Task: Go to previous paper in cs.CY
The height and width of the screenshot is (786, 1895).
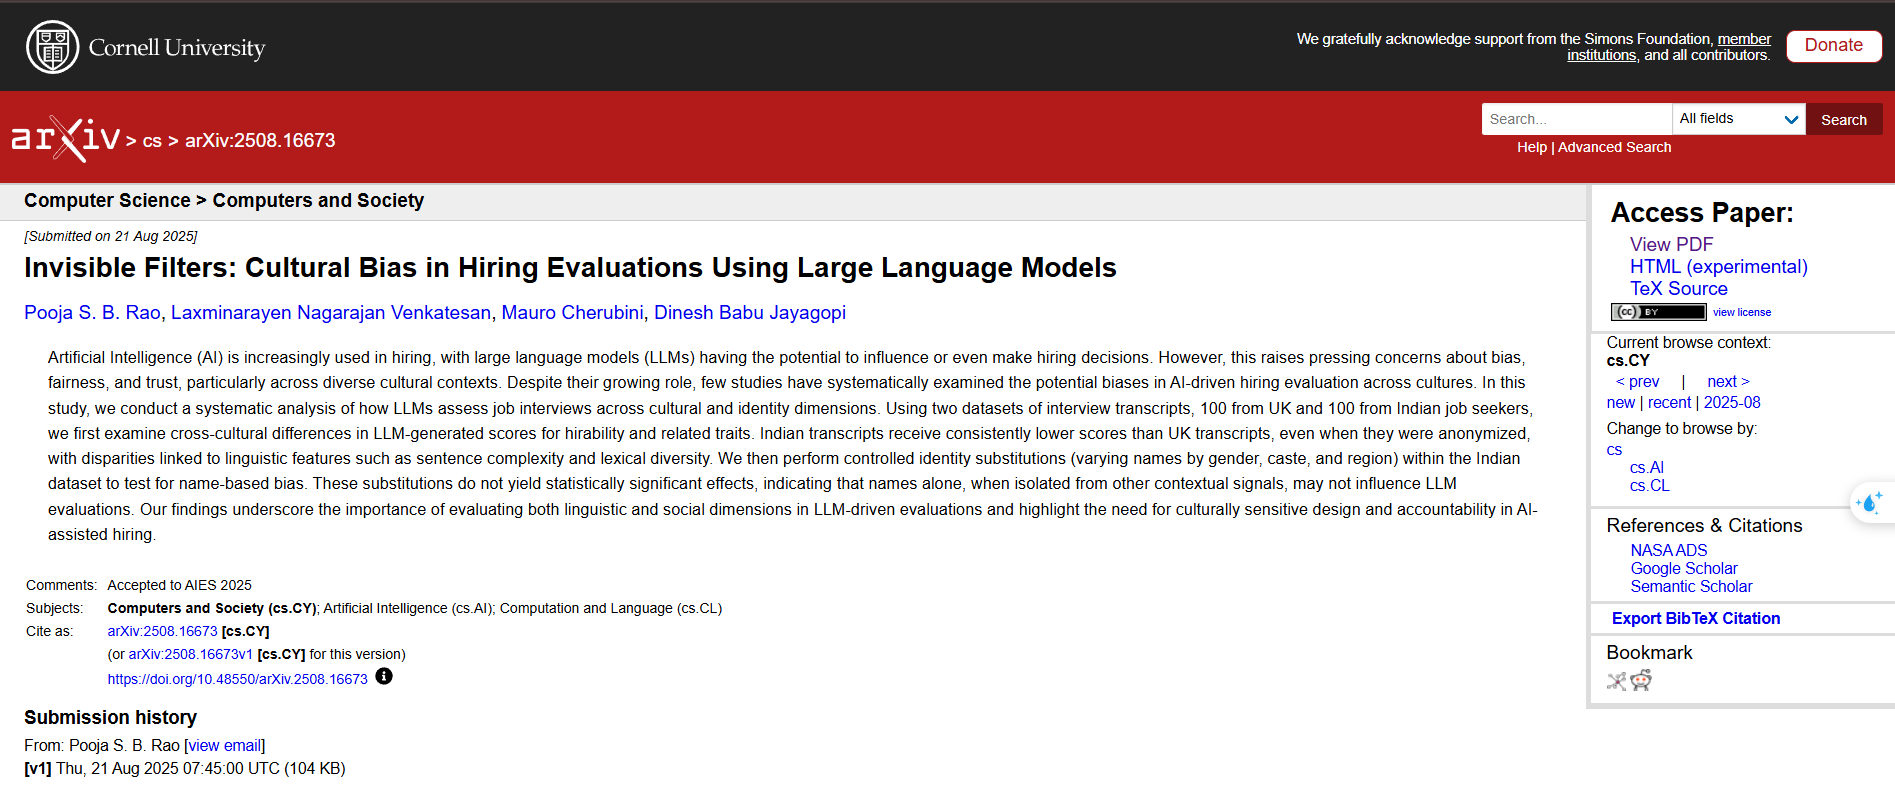Action: [1638, 382]
